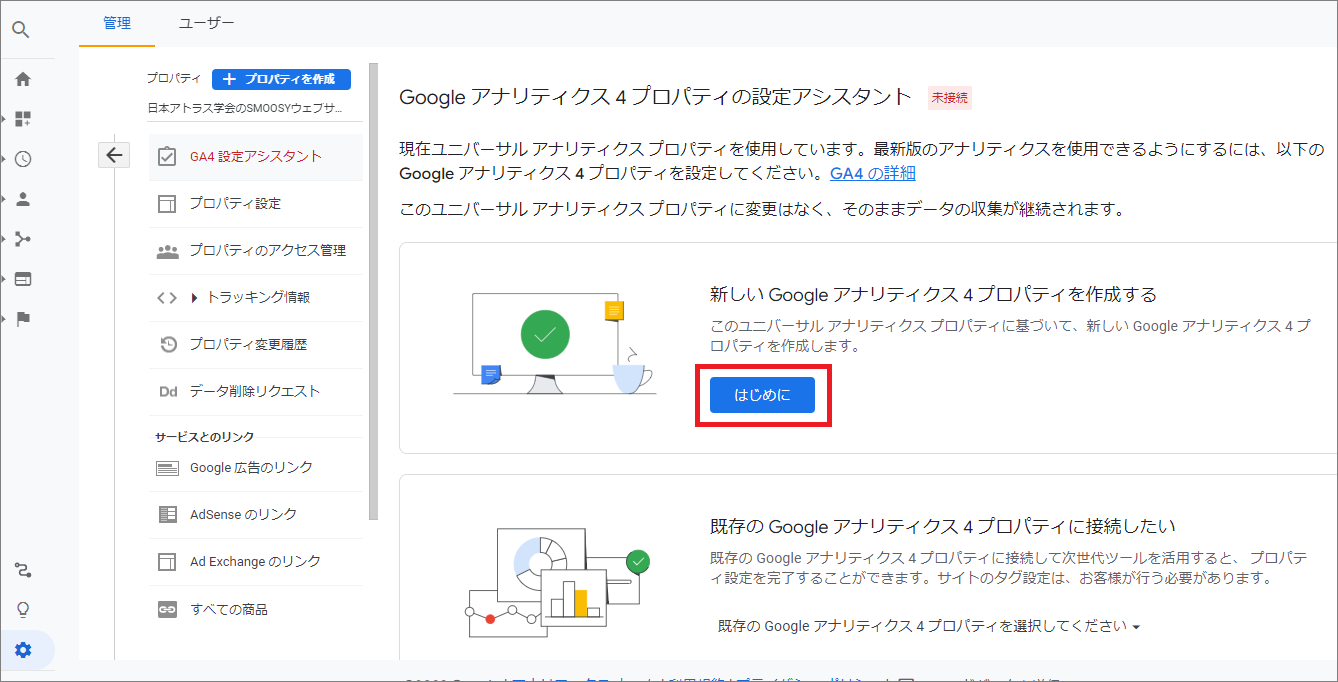Click the back arrow button
Screen dimensions: 1338x682
pyautogui.click(x=114, y=155)
